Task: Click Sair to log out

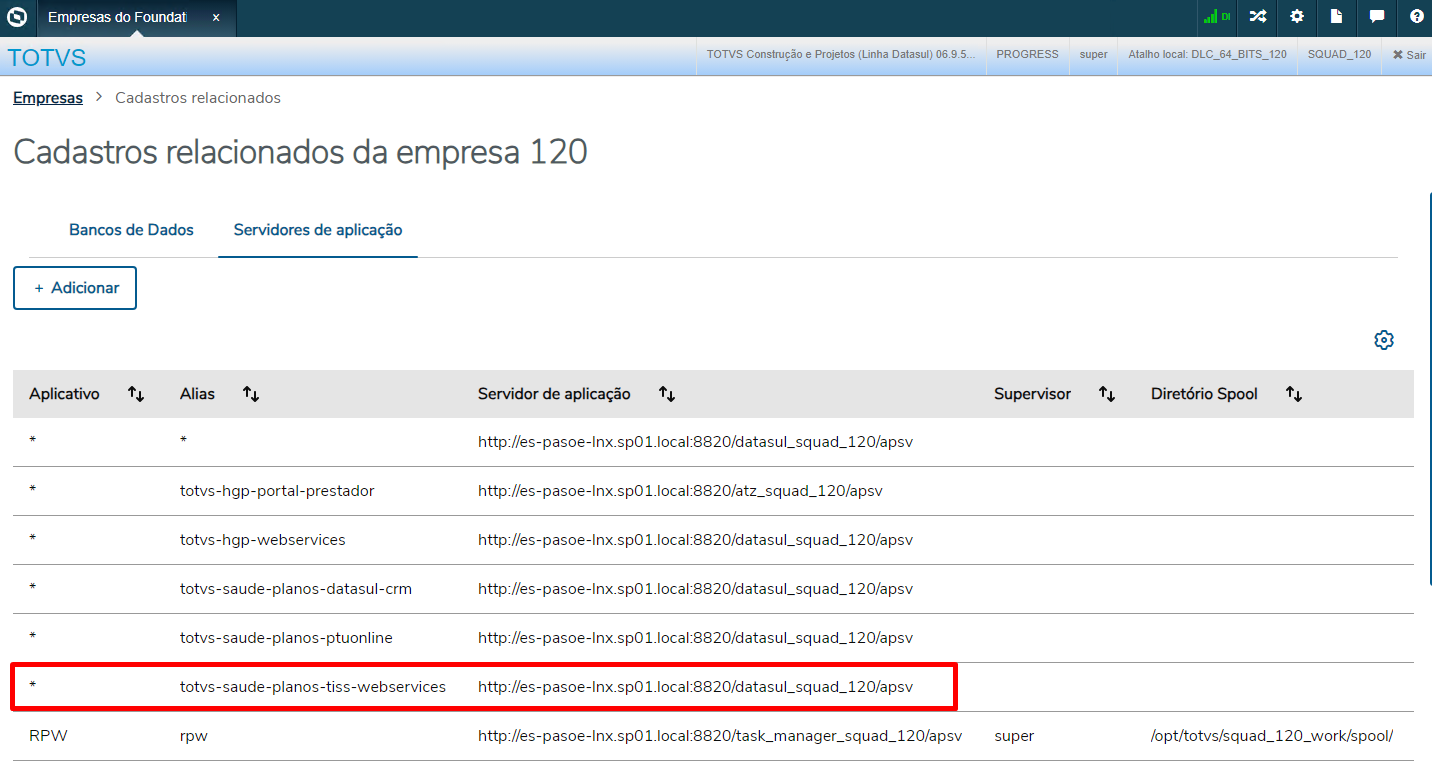Action: coord(1410,55)
